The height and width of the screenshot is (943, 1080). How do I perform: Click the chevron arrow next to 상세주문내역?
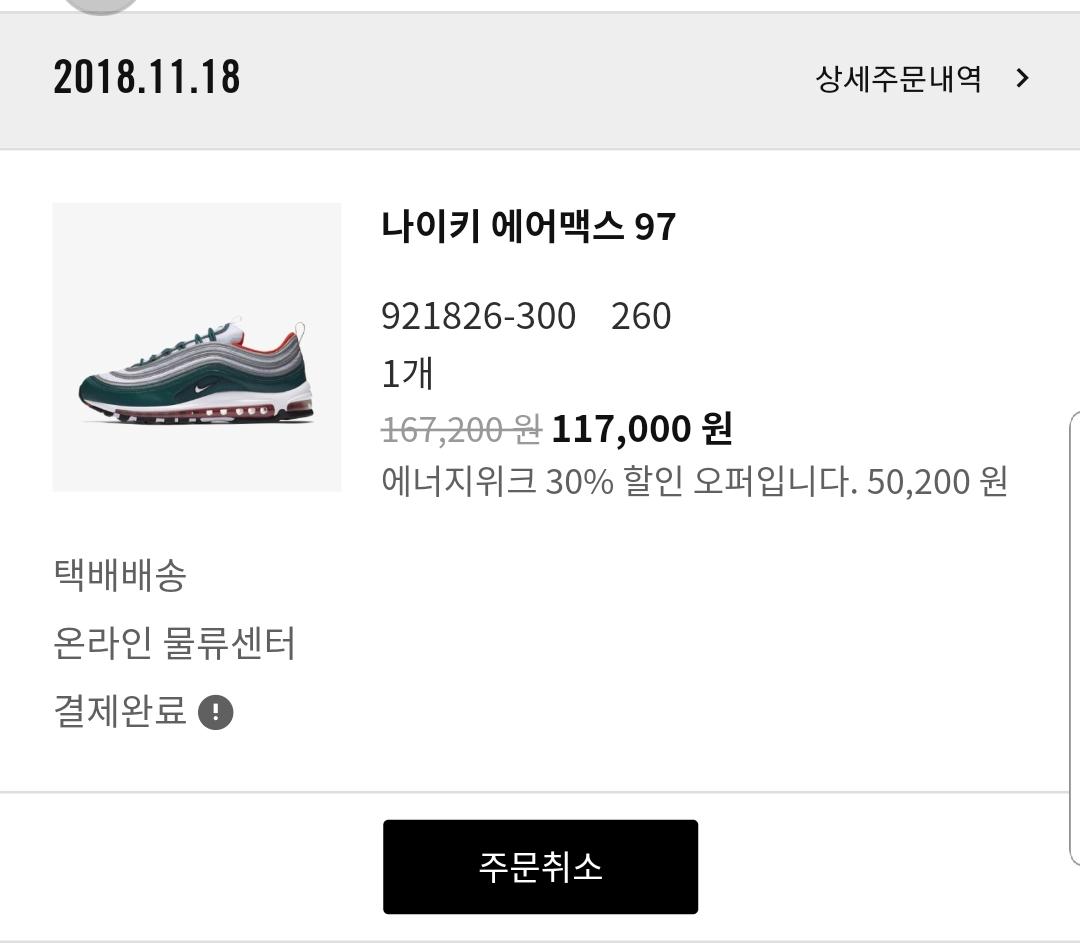click(x=1021, y=78)
